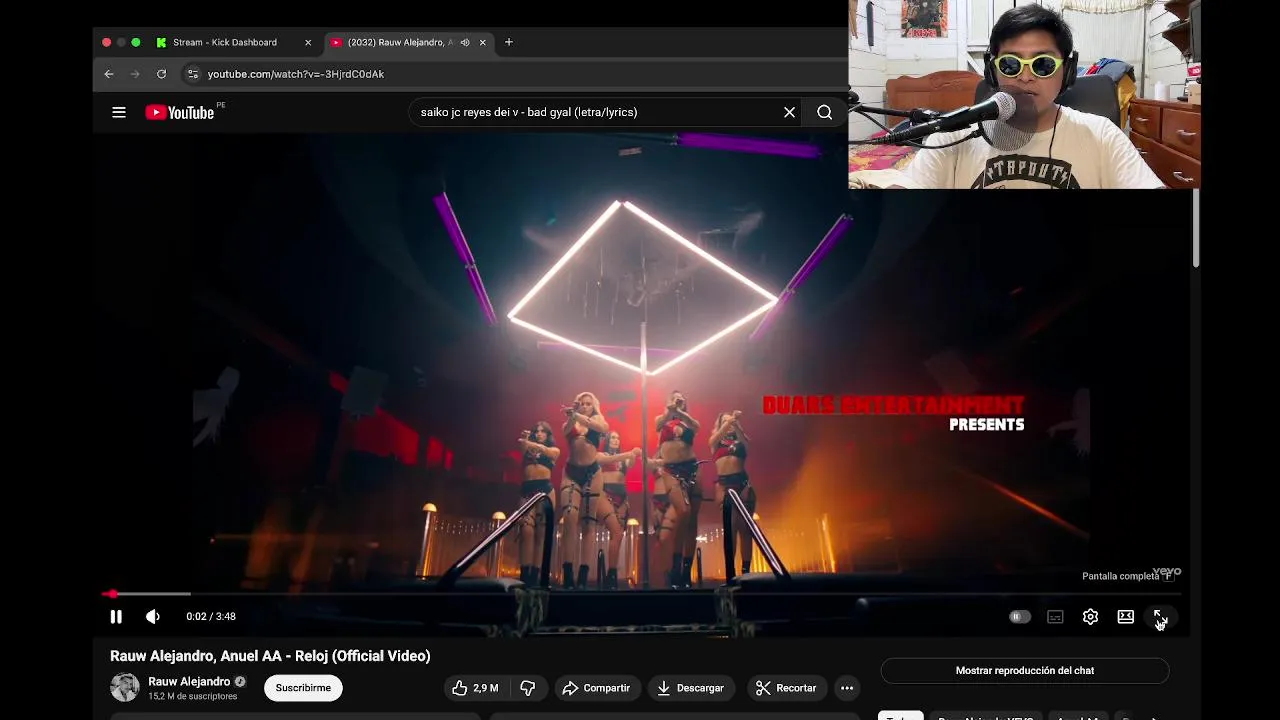This screenshot has height=720, width=1280.
Task: Switch to theater mode
Action: coord(1125,617)
